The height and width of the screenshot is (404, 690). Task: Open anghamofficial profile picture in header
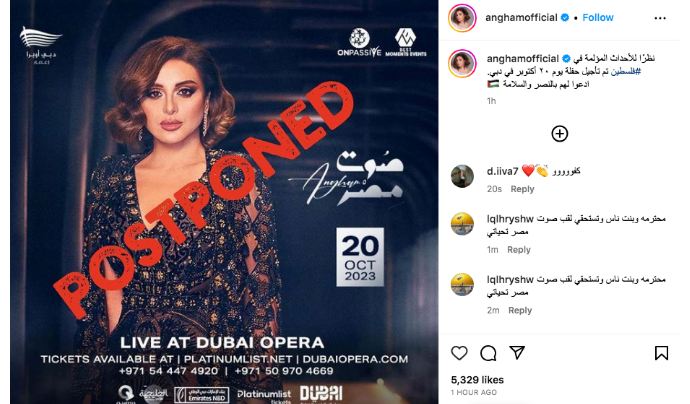click(462, 18)
